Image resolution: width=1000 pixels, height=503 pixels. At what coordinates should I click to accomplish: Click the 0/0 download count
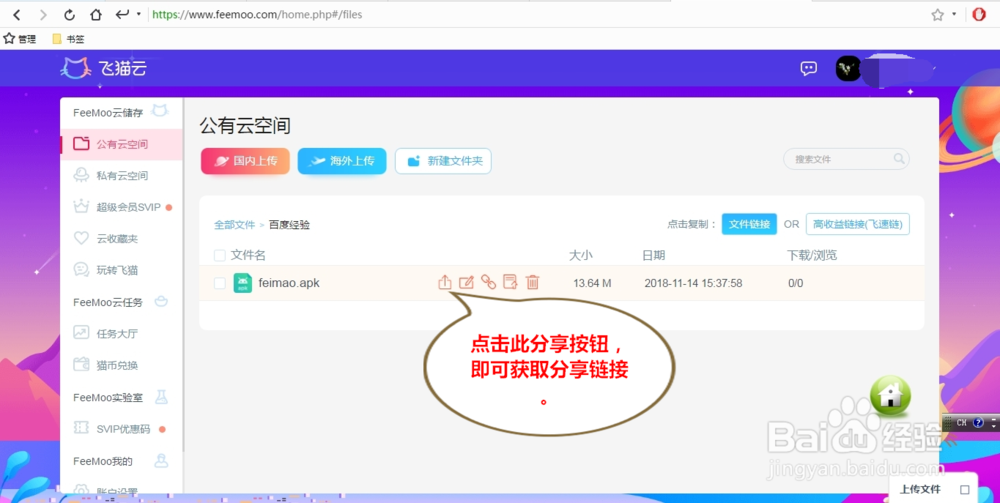795,283
